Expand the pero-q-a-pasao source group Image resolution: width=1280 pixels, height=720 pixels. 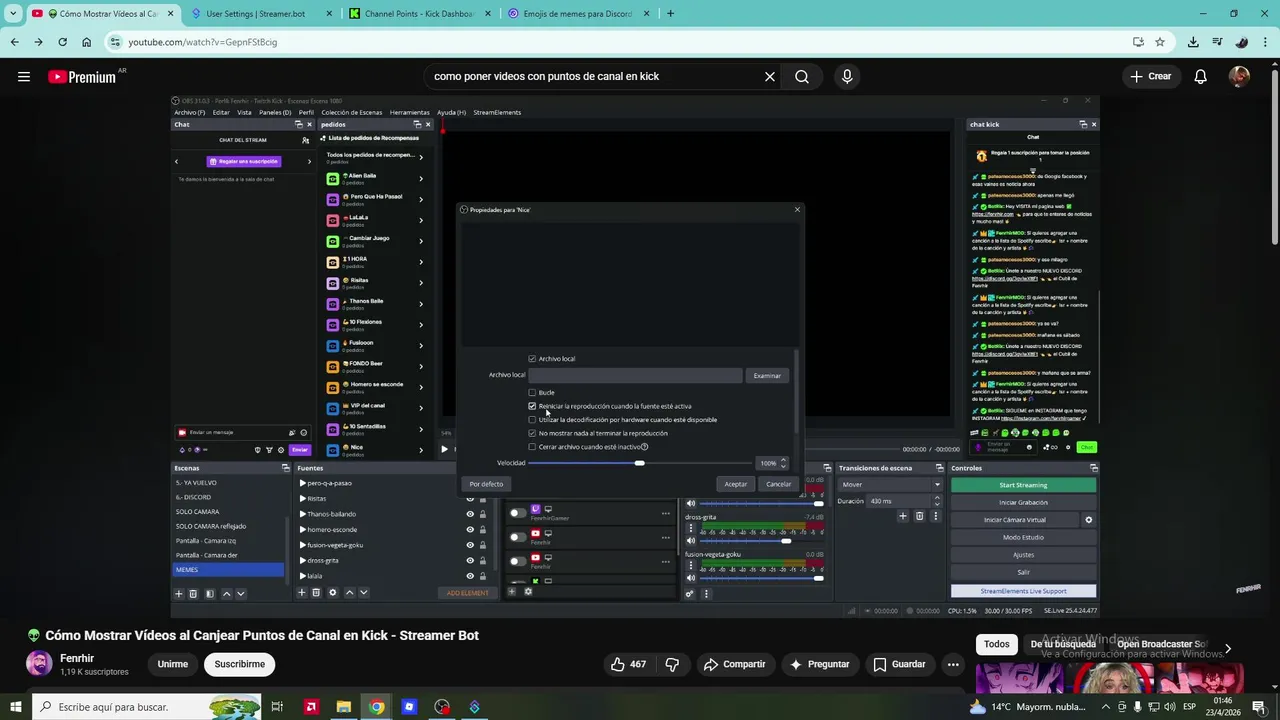tap(303, 483)
